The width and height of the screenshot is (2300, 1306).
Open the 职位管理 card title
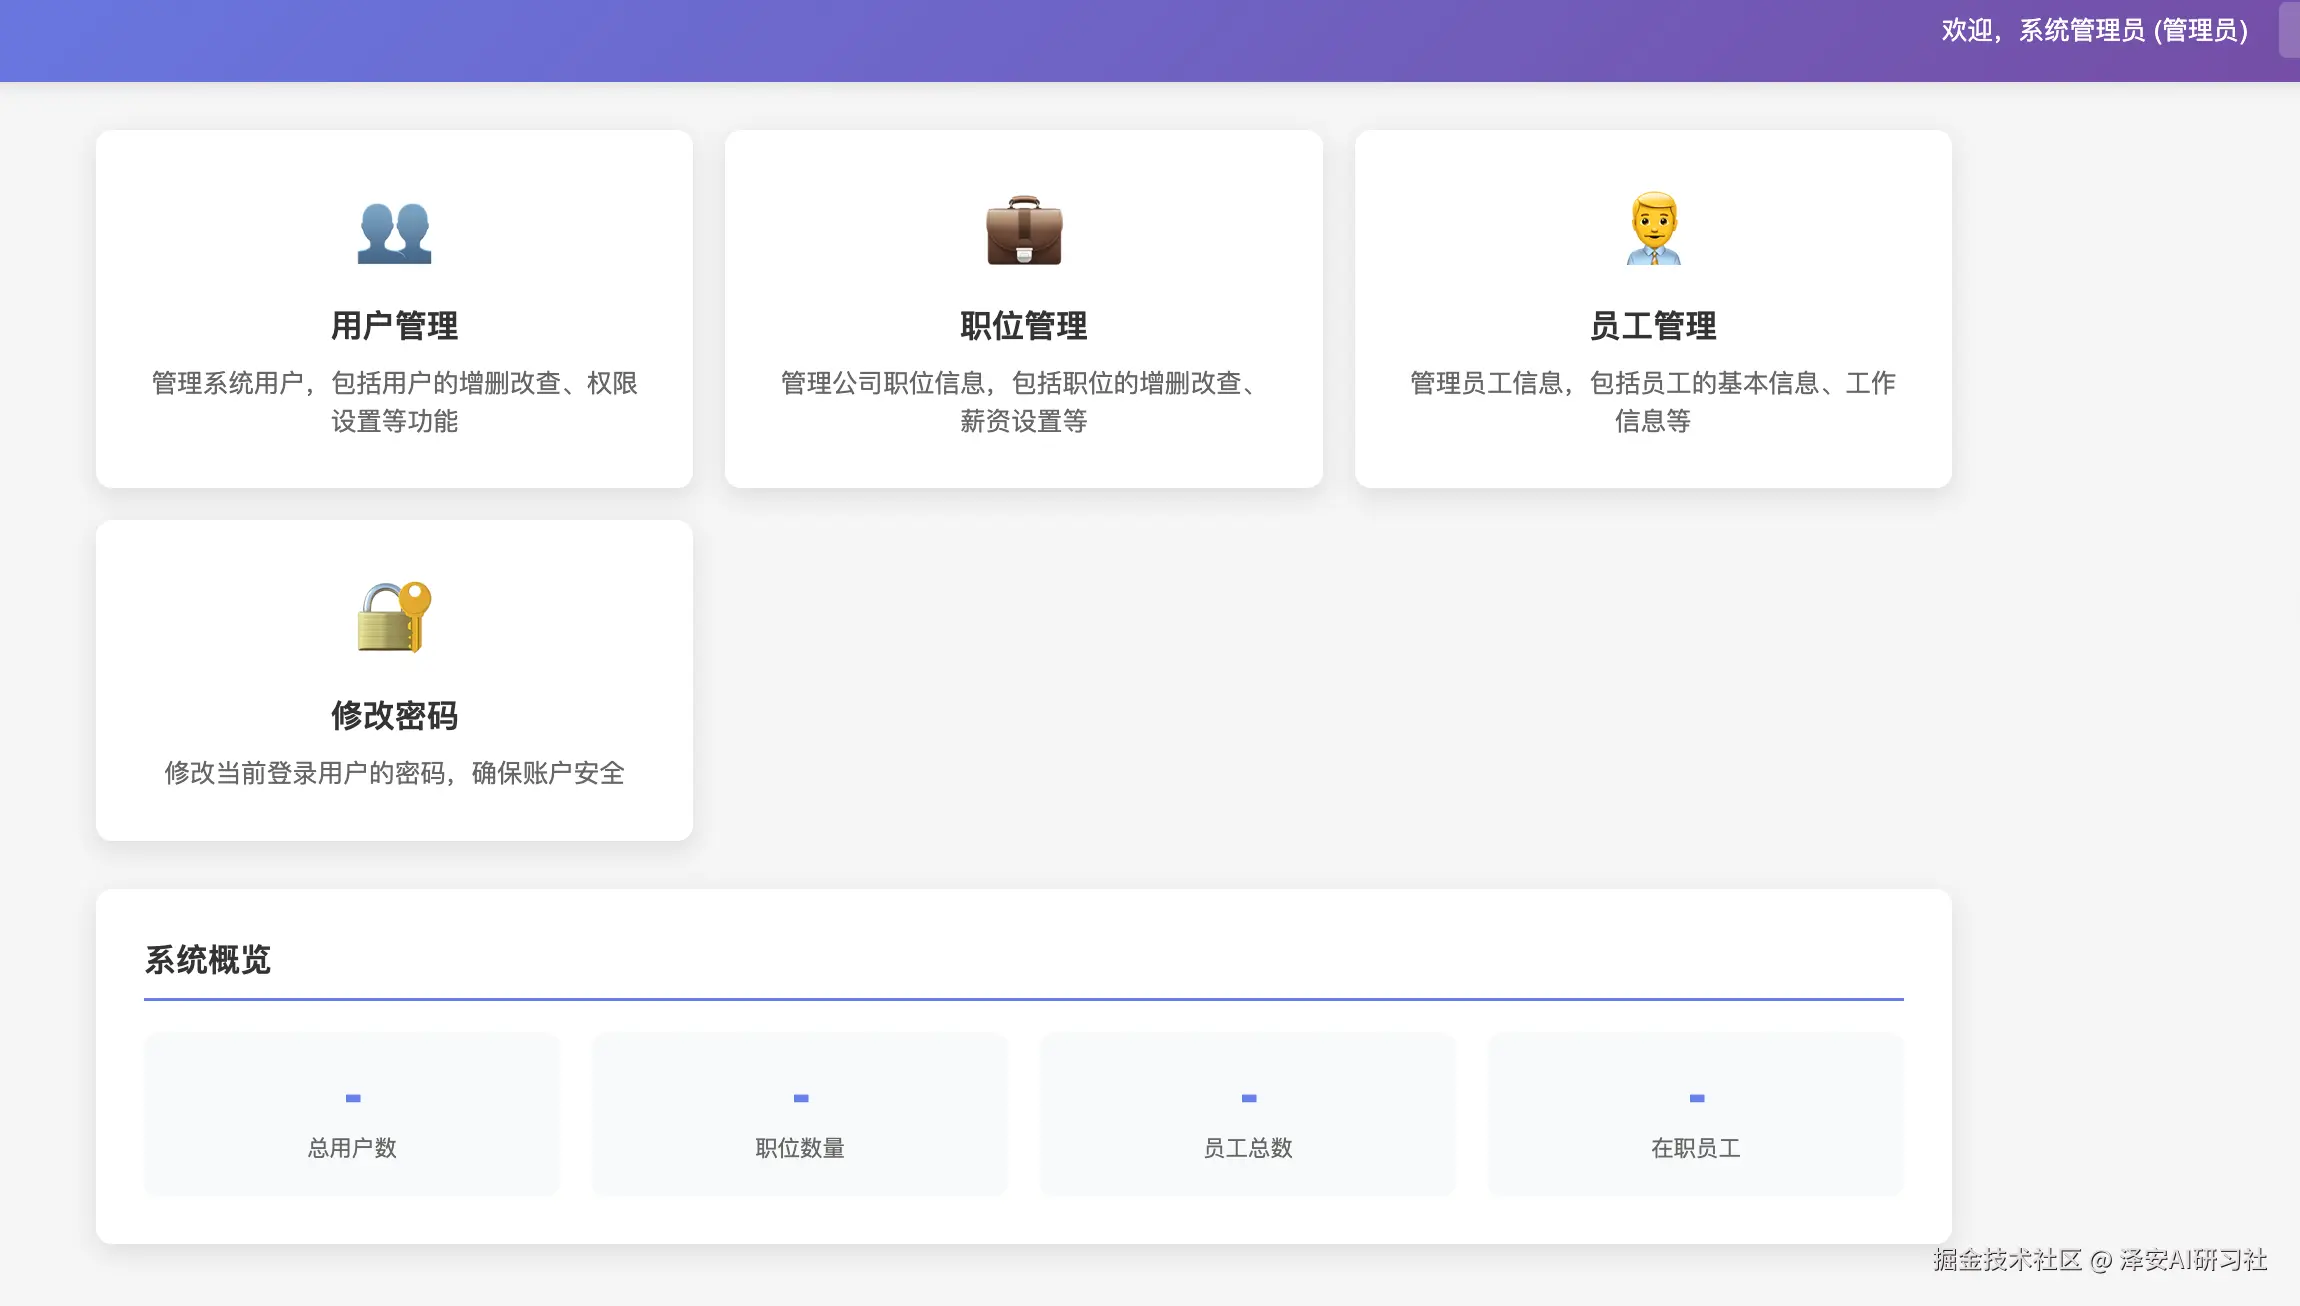pos(1023,326)
